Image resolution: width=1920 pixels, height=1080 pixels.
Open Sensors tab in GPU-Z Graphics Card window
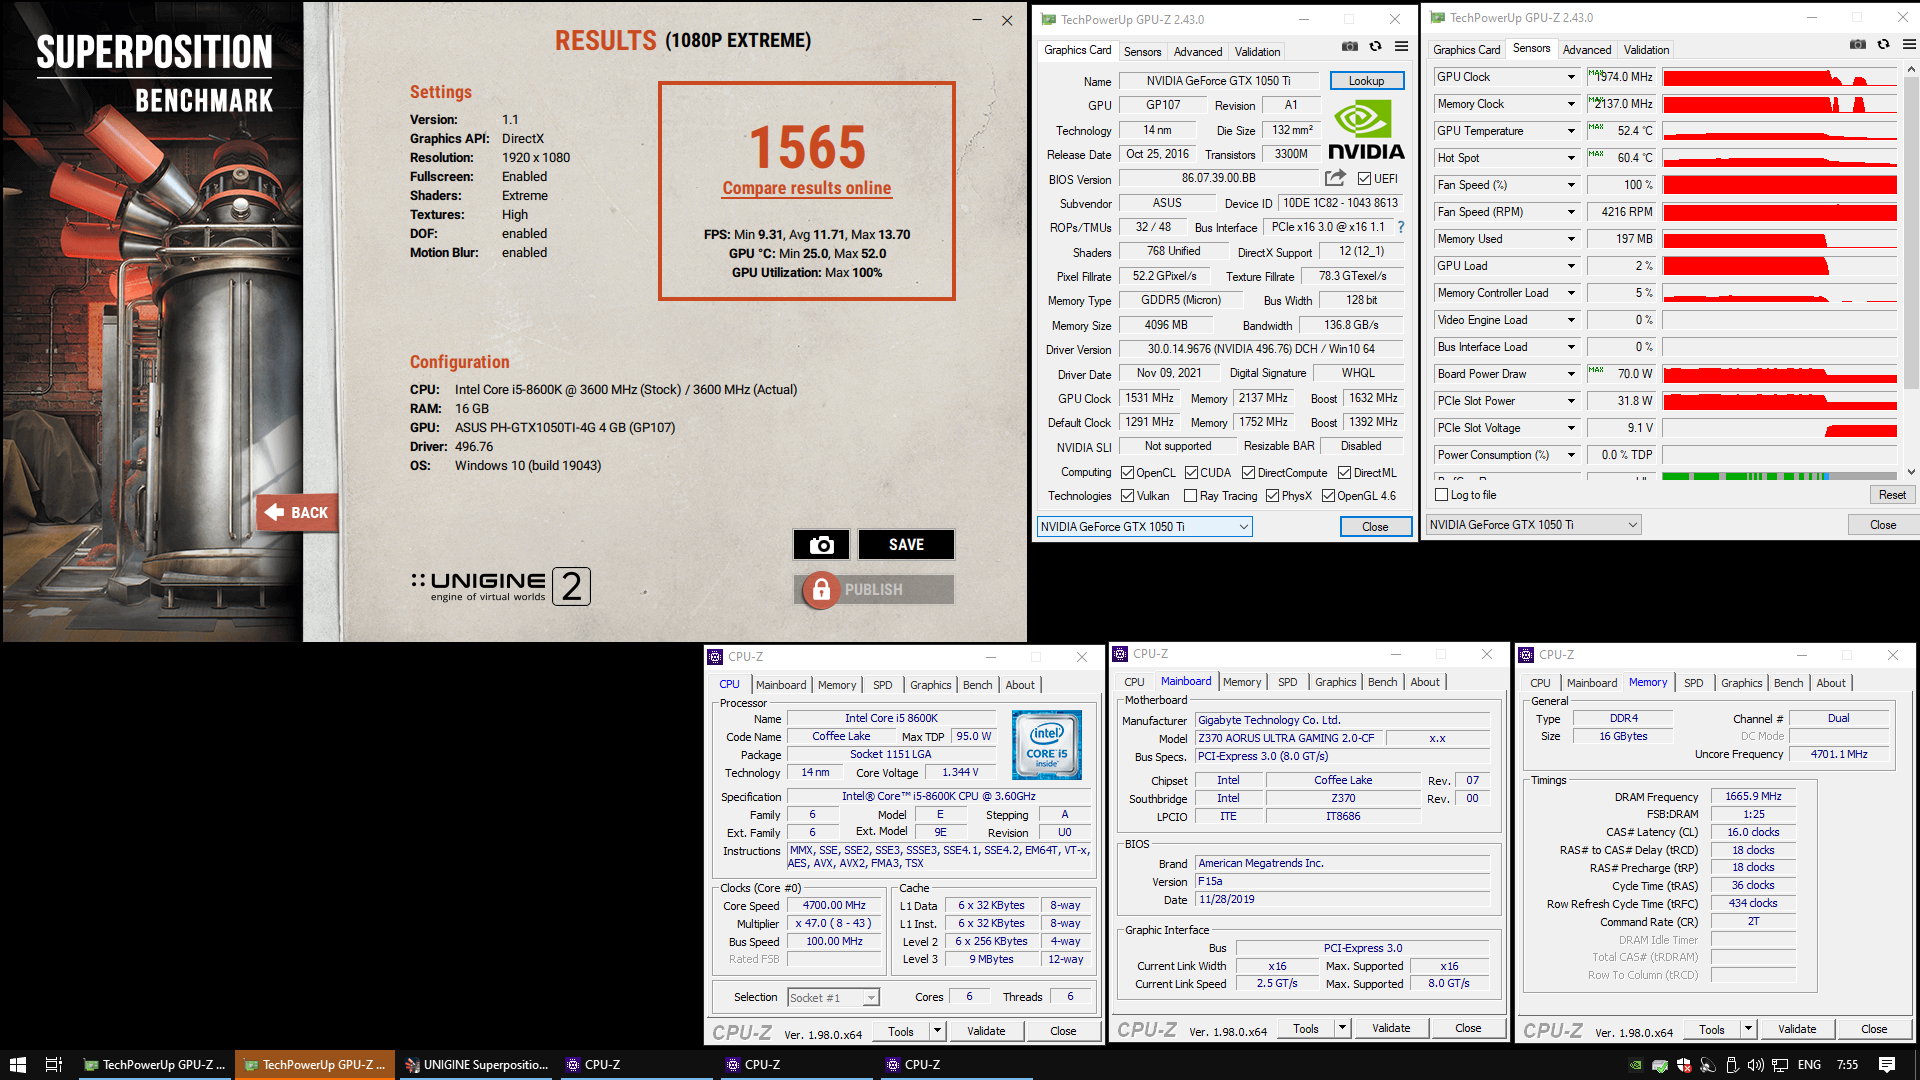tap(1142, 52)
